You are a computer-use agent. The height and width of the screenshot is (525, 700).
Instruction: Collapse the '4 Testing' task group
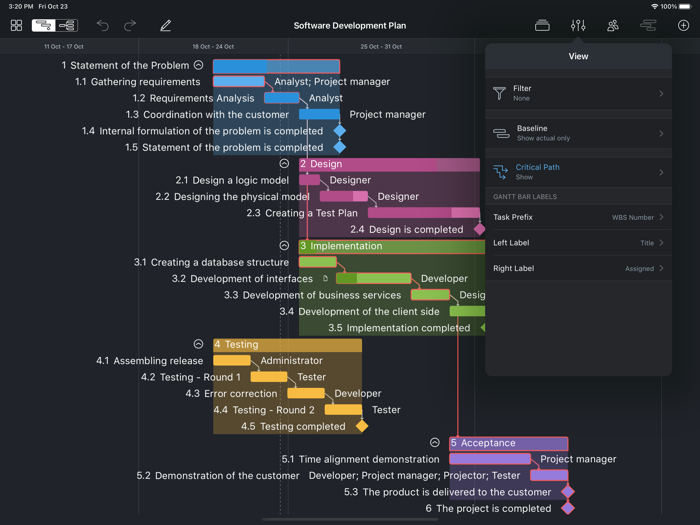[x=198, y=345]
